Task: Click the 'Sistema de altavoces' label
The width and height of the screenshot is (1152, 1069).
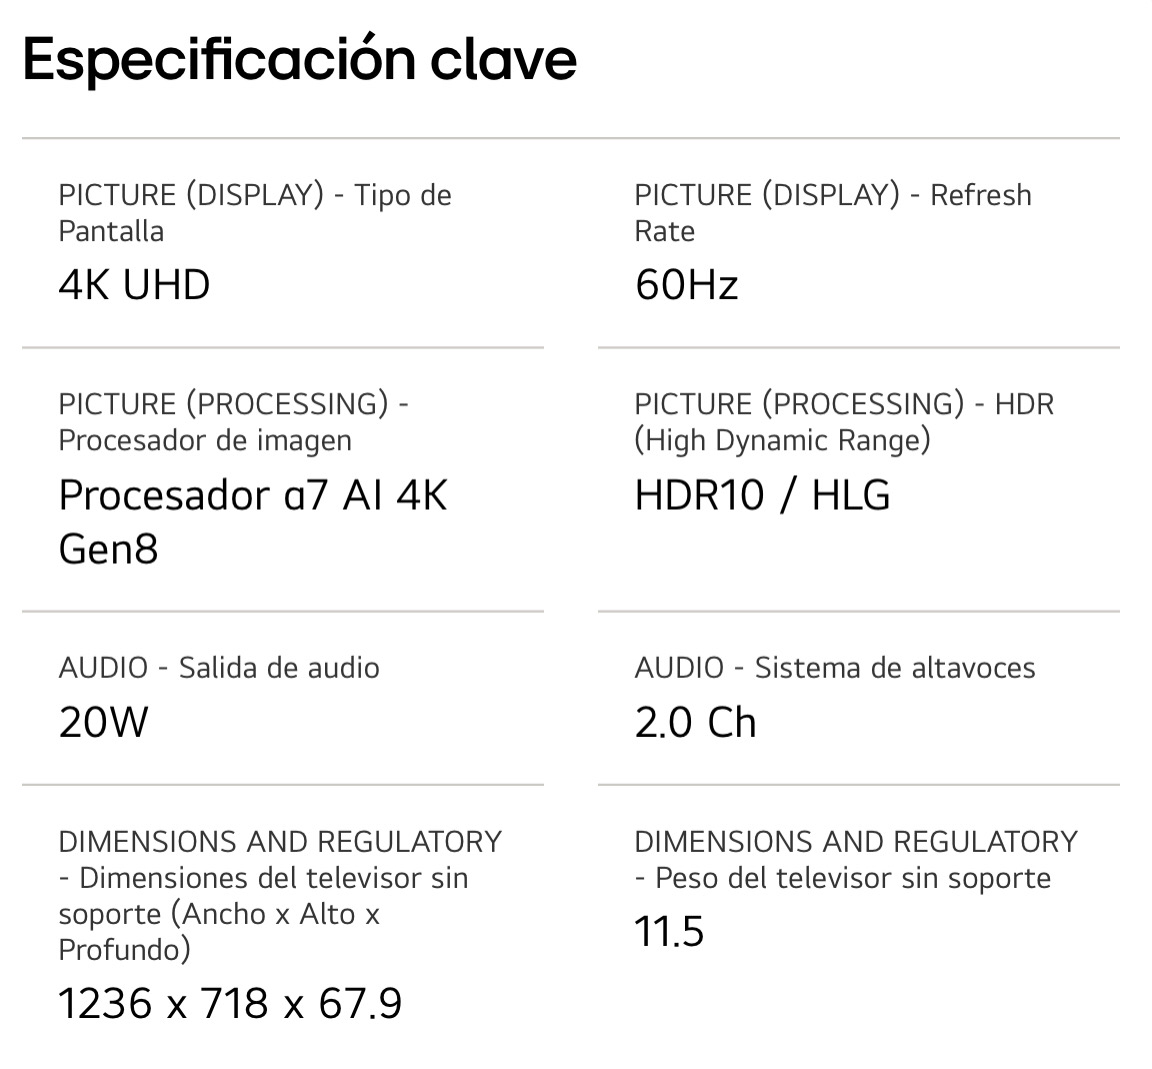Action: pos(895,667)
